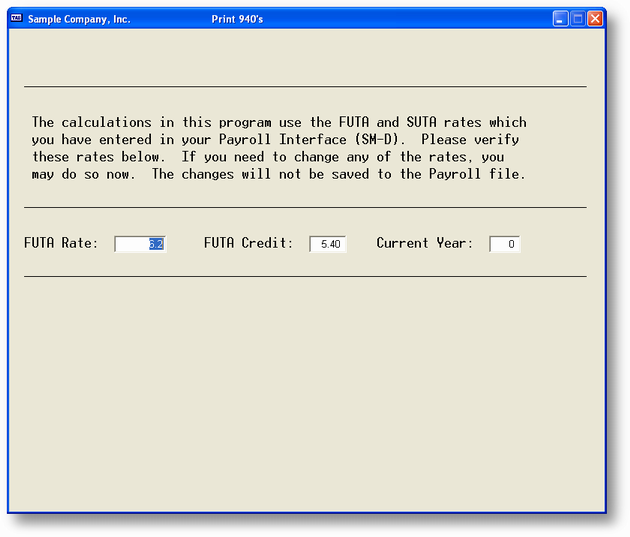Click "Sample Company, Inc." in the title bar
This screenshot has height=537, width=630.
pyautogui.click(x=79, y=19)
